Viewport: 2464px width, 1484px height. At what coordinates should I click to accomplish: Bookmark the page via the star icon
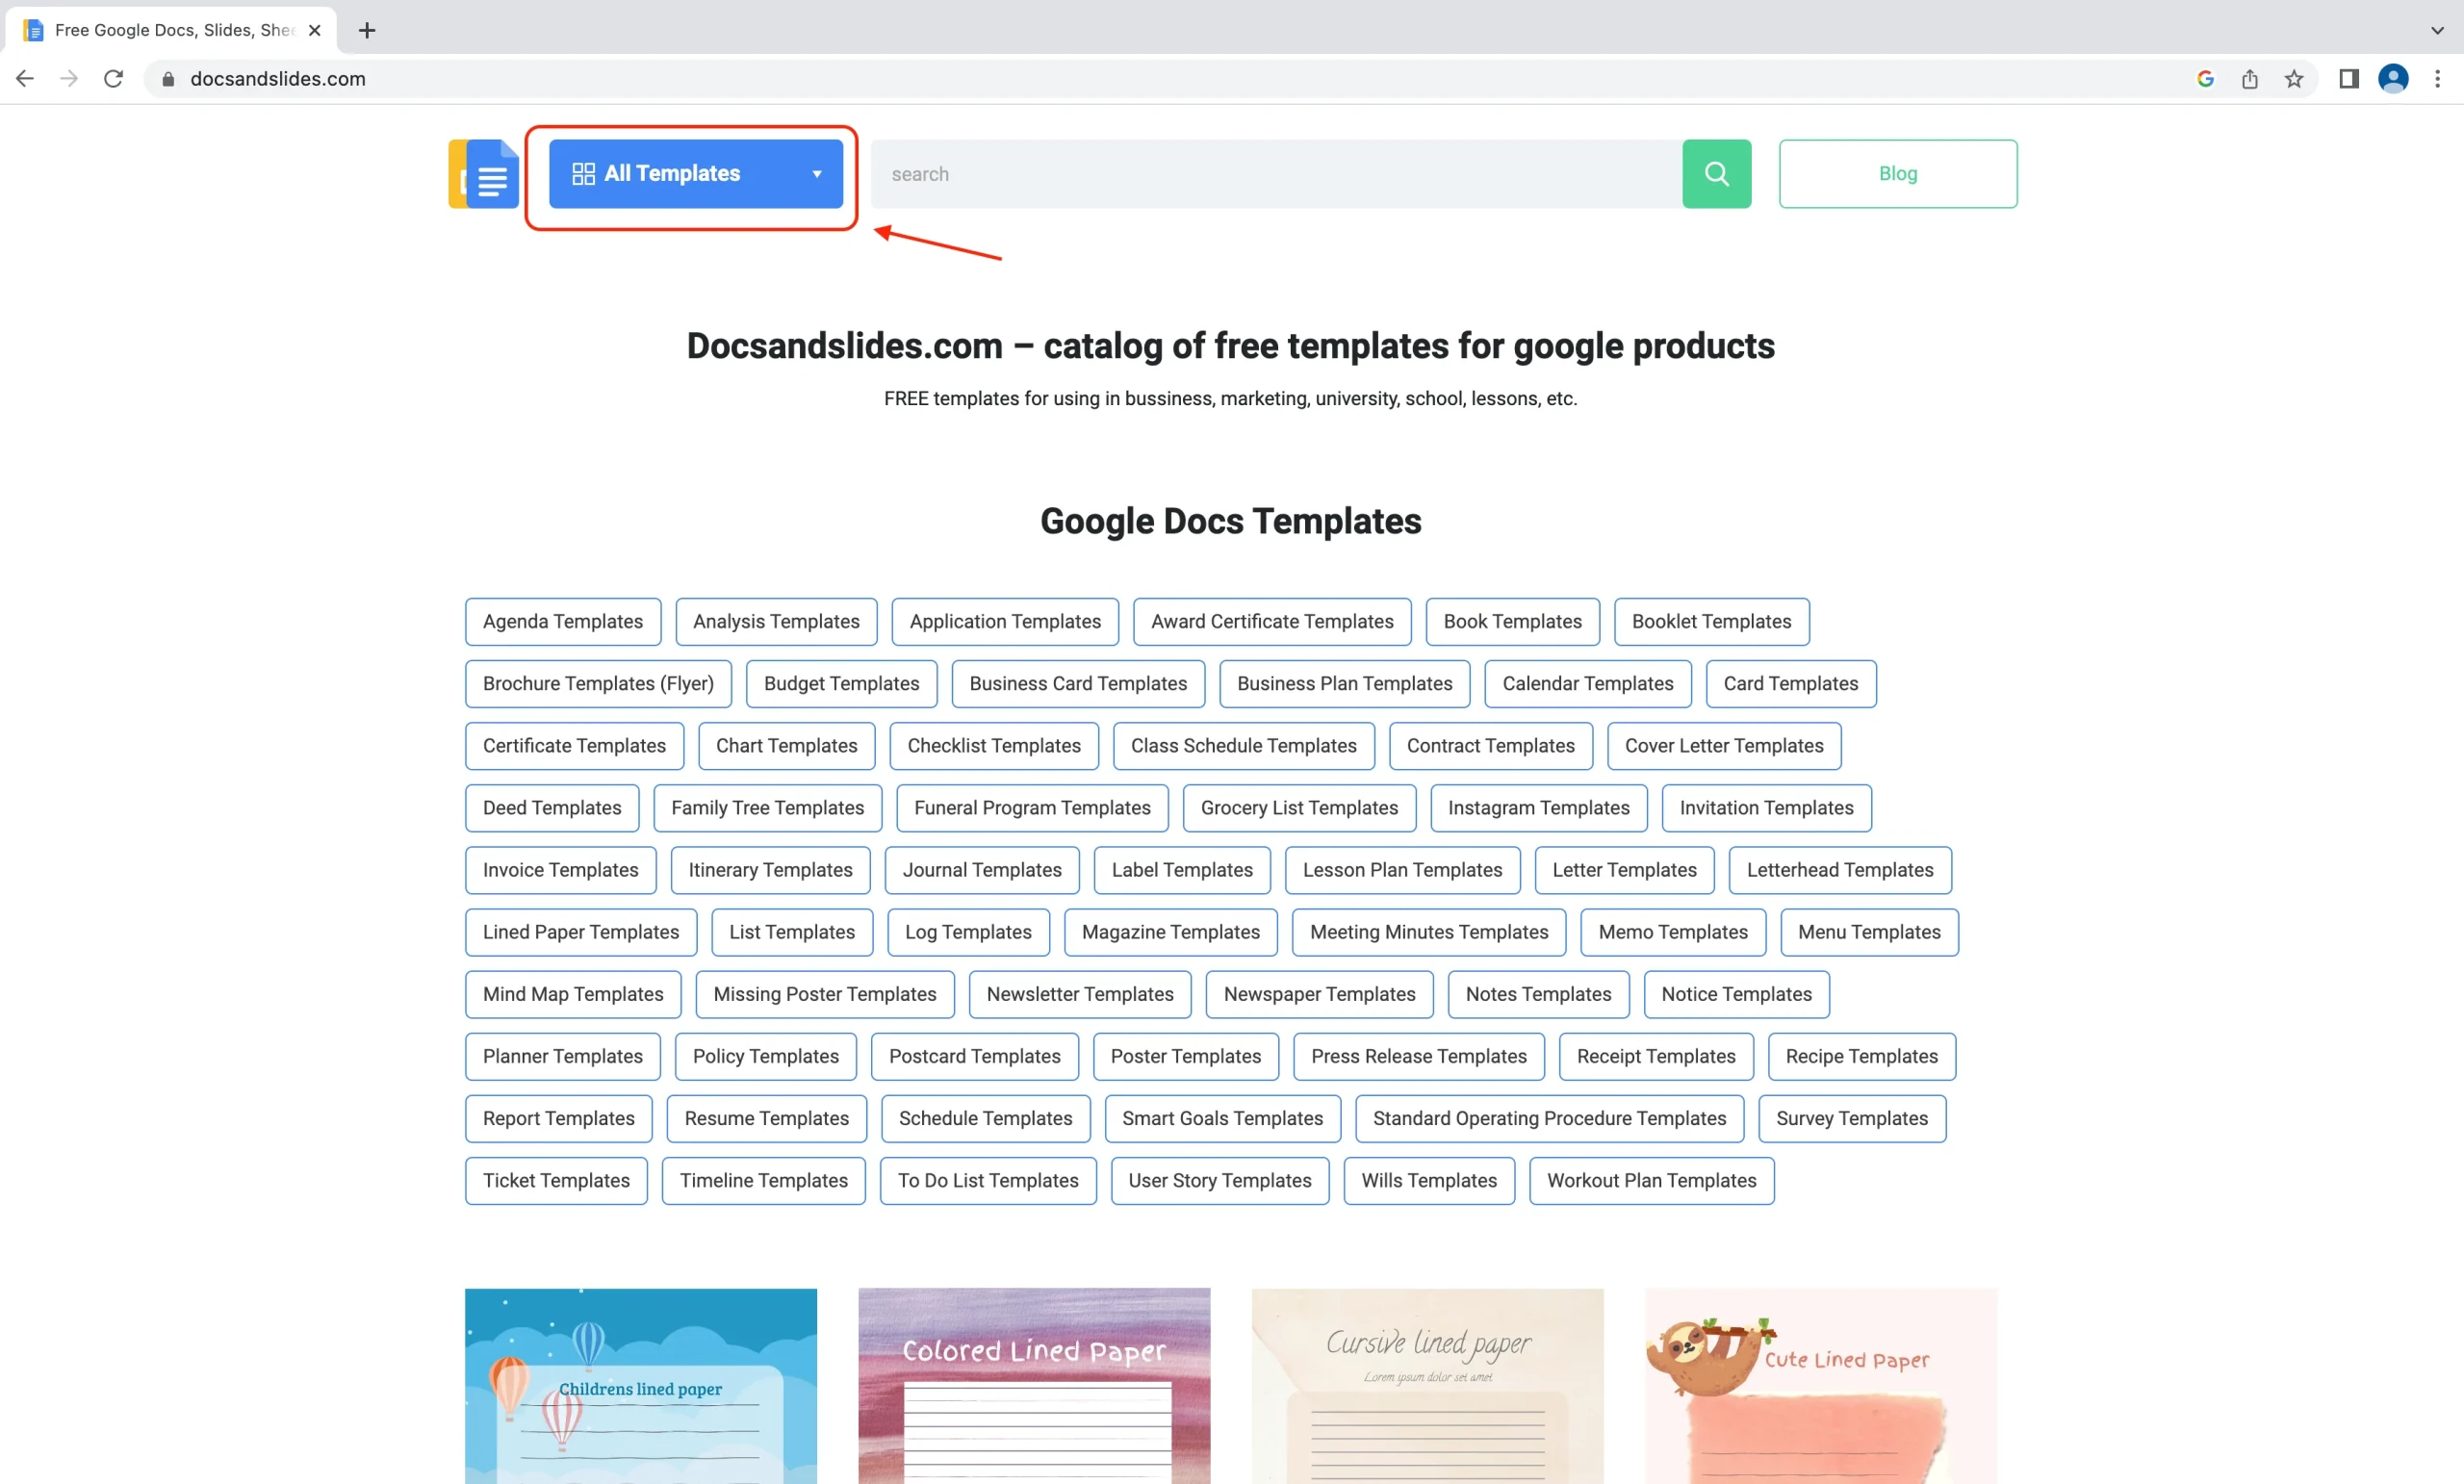[2294, 78]
